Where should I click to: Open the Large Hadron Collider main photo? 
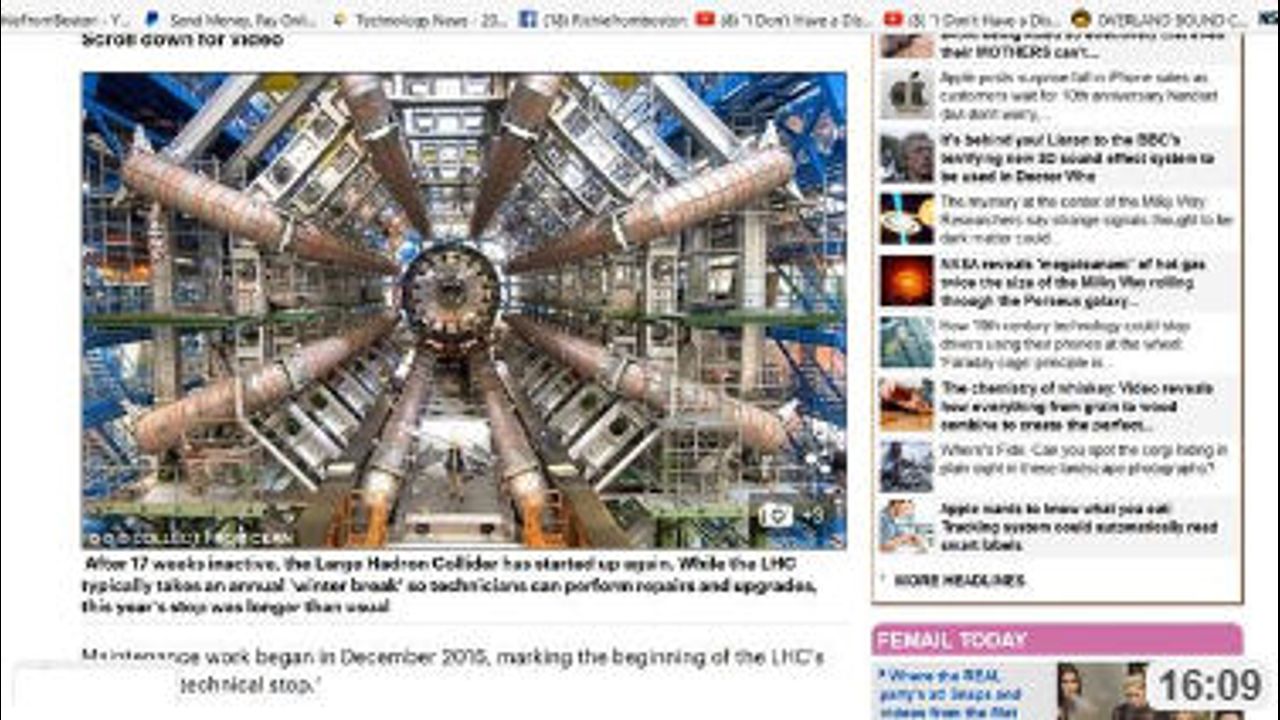click(x=464, y=310)
